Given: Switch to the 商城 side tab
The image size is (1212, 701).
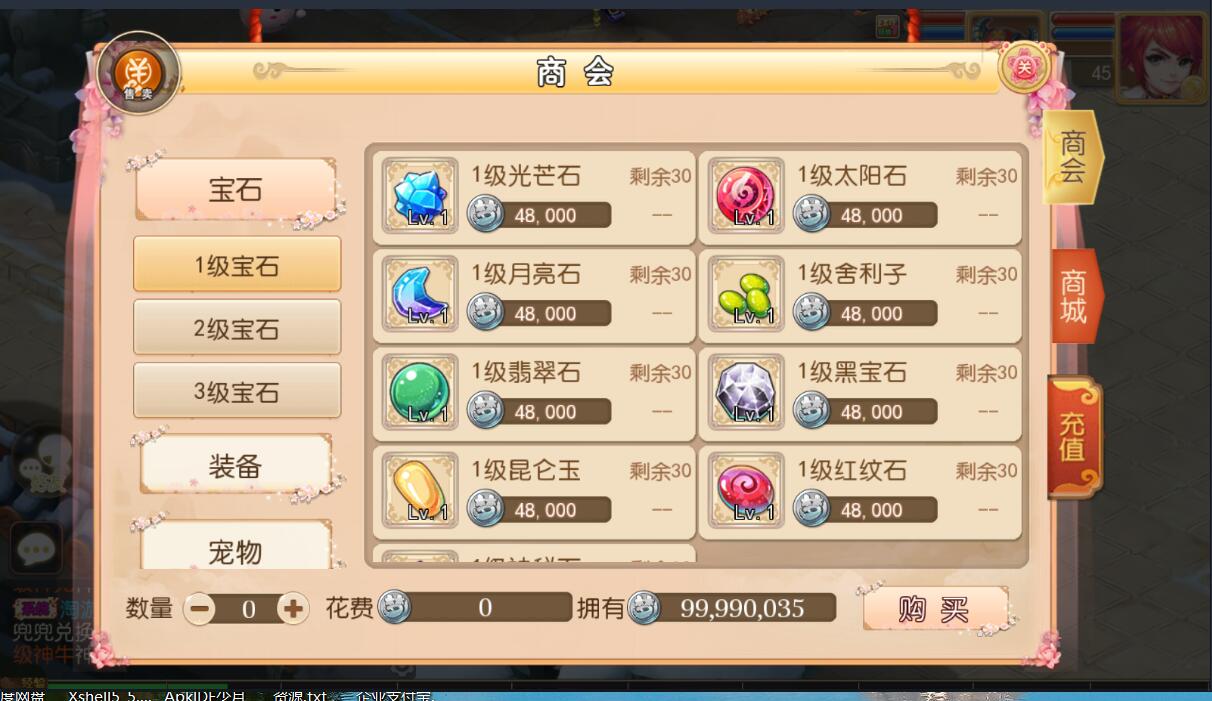Looking at the screenshot, I should tap(1075, 297).
